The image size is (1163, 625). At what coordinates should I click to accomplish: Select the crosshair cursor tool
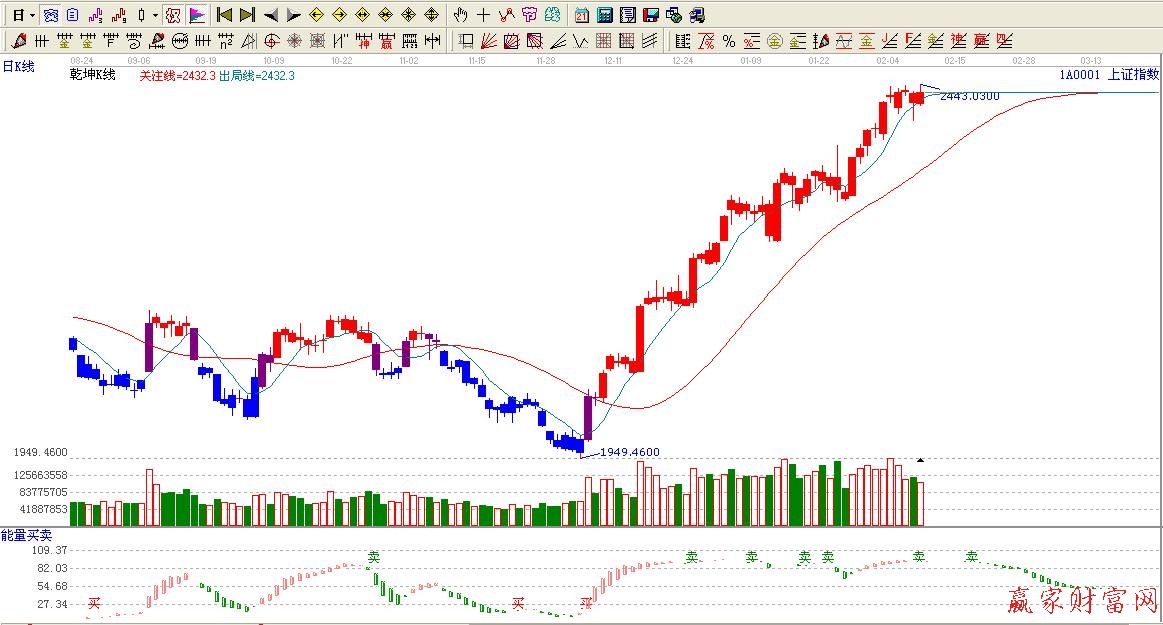(483, 15)
